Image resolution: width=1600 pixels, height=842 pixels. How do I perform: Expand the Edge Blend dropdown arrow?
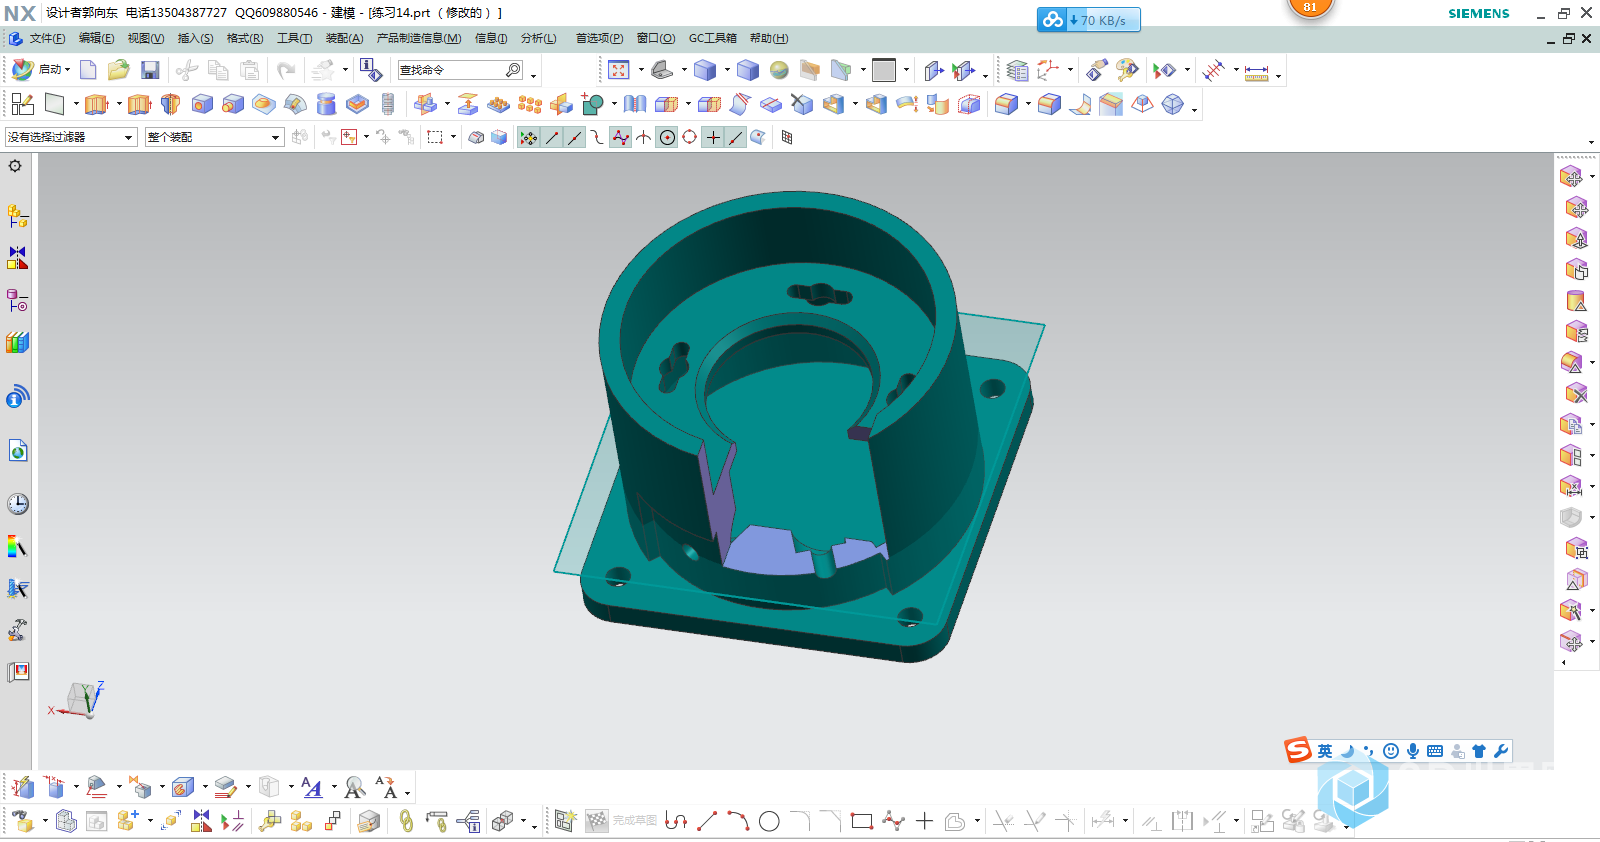point(1027,104)
